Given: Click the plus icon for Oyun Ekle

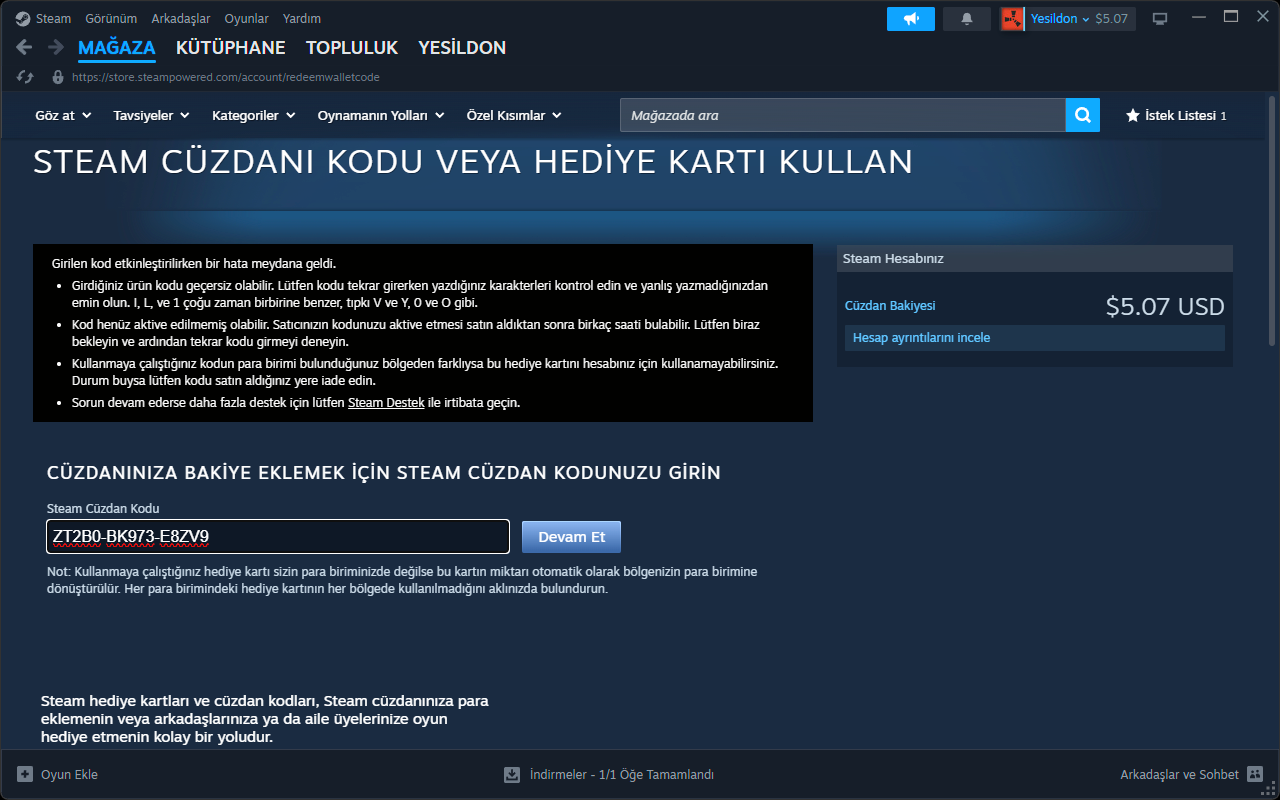Looking at the screenshot, I should [x=25, y=774].
